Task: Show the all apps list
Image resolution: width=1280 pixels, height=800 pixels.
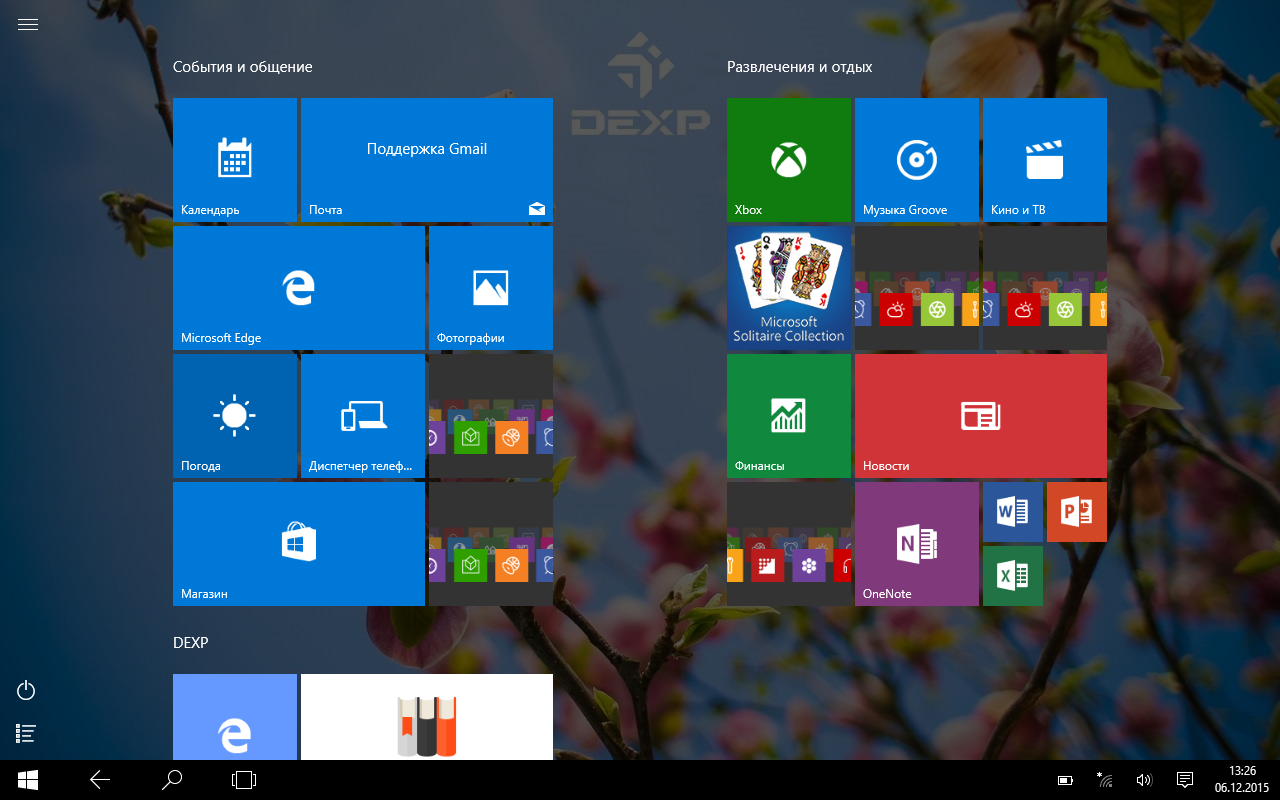Action: click(x=27, y=734)
